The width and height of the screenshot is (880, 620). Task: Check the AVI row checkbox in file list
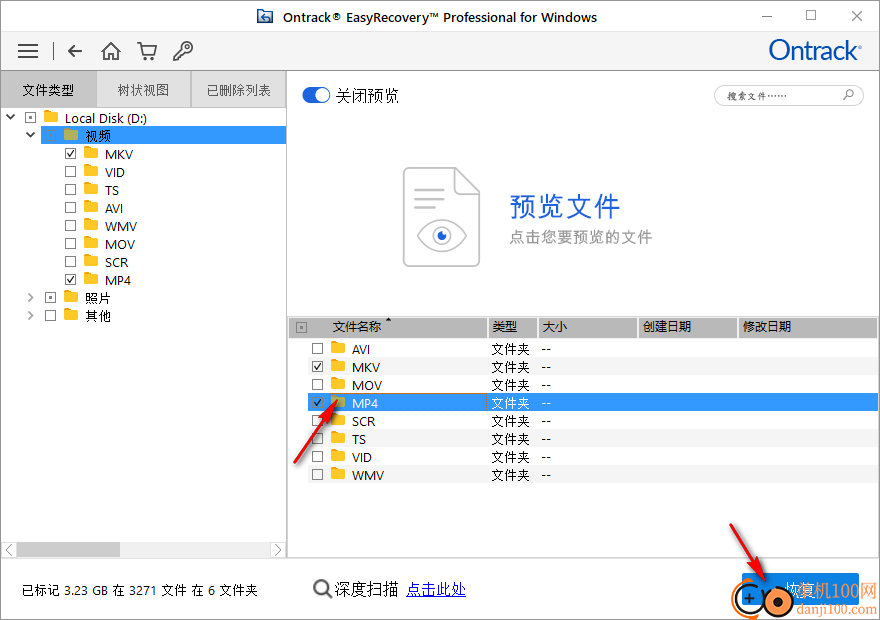318,348
